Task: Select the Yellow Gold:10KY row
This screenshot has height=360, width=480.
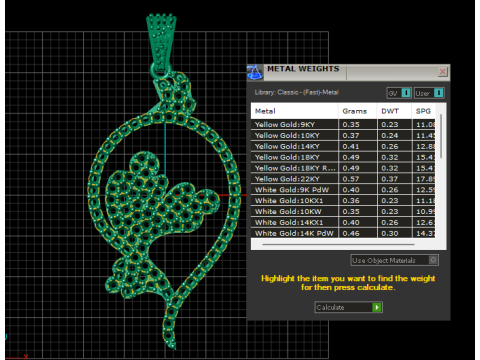Action: coord(343,135)
